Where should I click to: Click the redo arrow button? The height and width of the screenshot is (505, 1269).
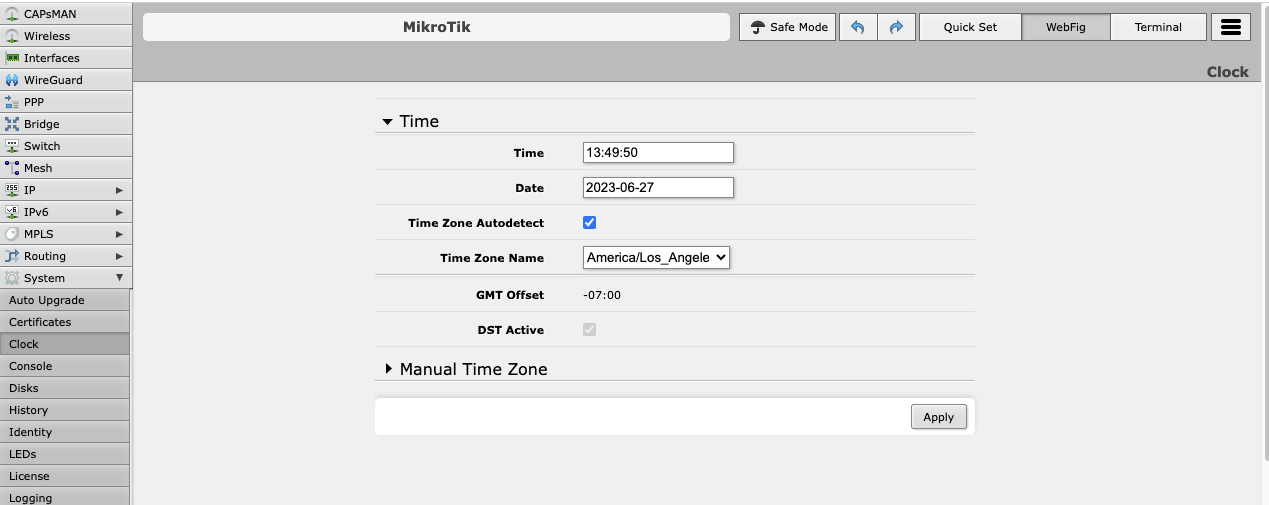point(897,27)
